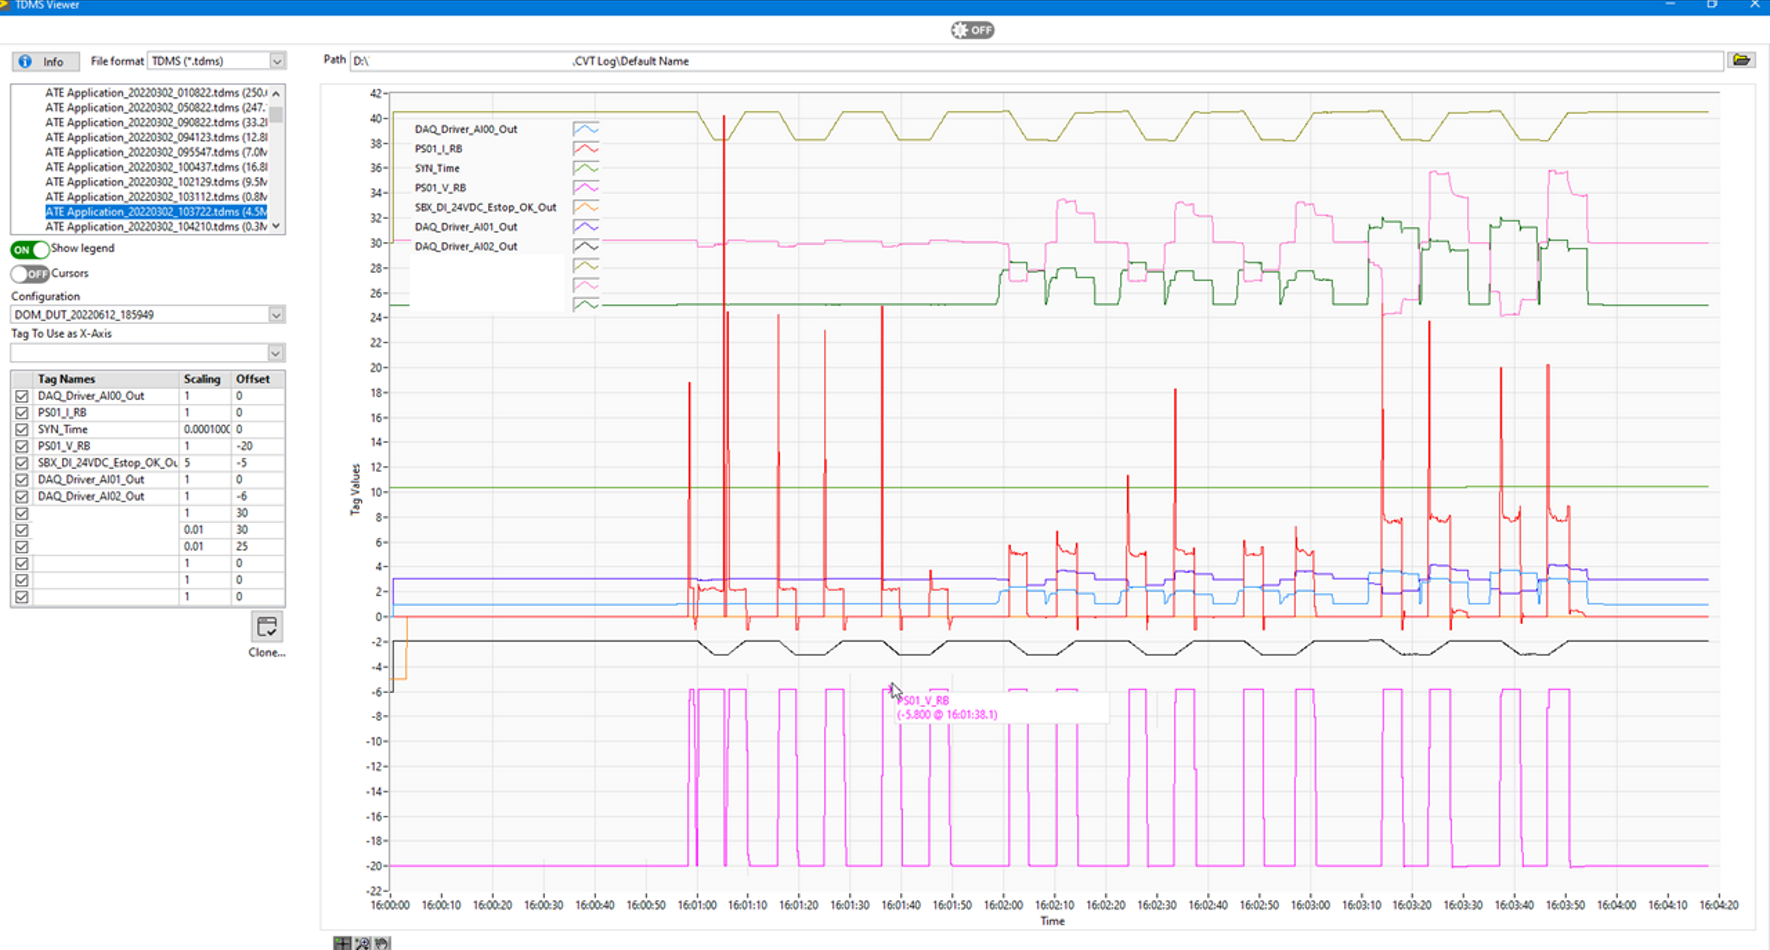The image size is (1770, 950).
Task: Click the PS01_V_RB legend plot sample
Action: [x=586, y=188]
